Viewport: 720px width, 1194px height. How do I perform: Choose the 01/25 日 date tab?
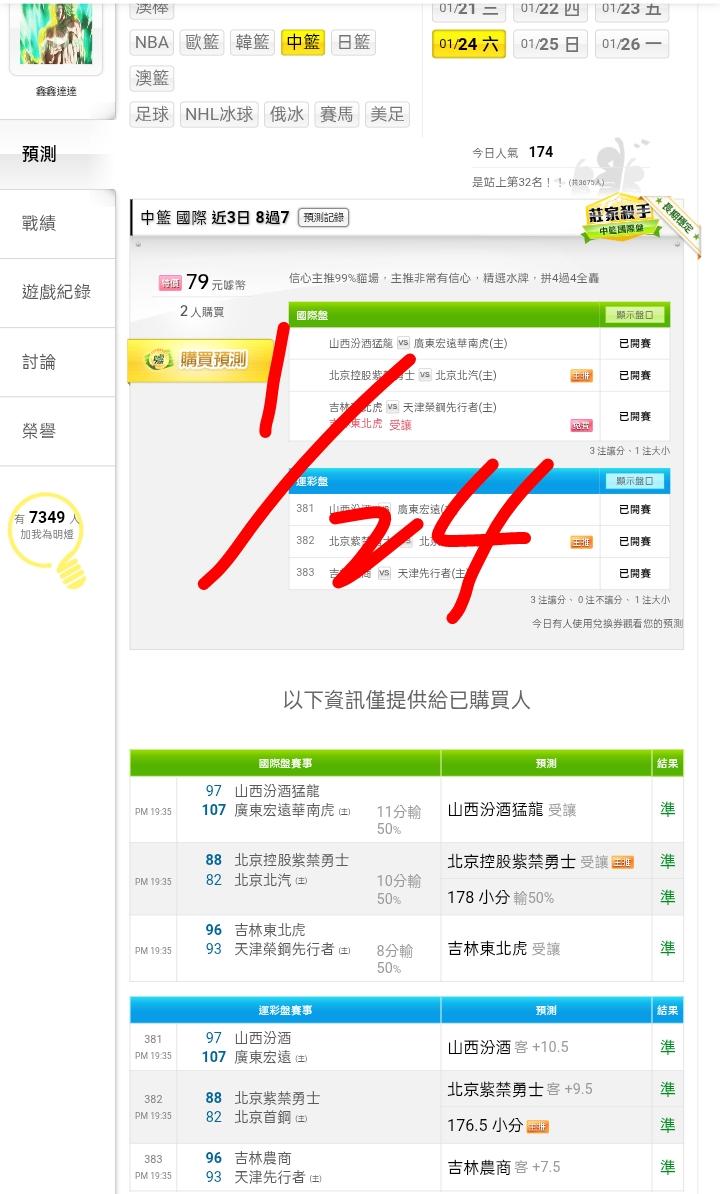(550, 44)
